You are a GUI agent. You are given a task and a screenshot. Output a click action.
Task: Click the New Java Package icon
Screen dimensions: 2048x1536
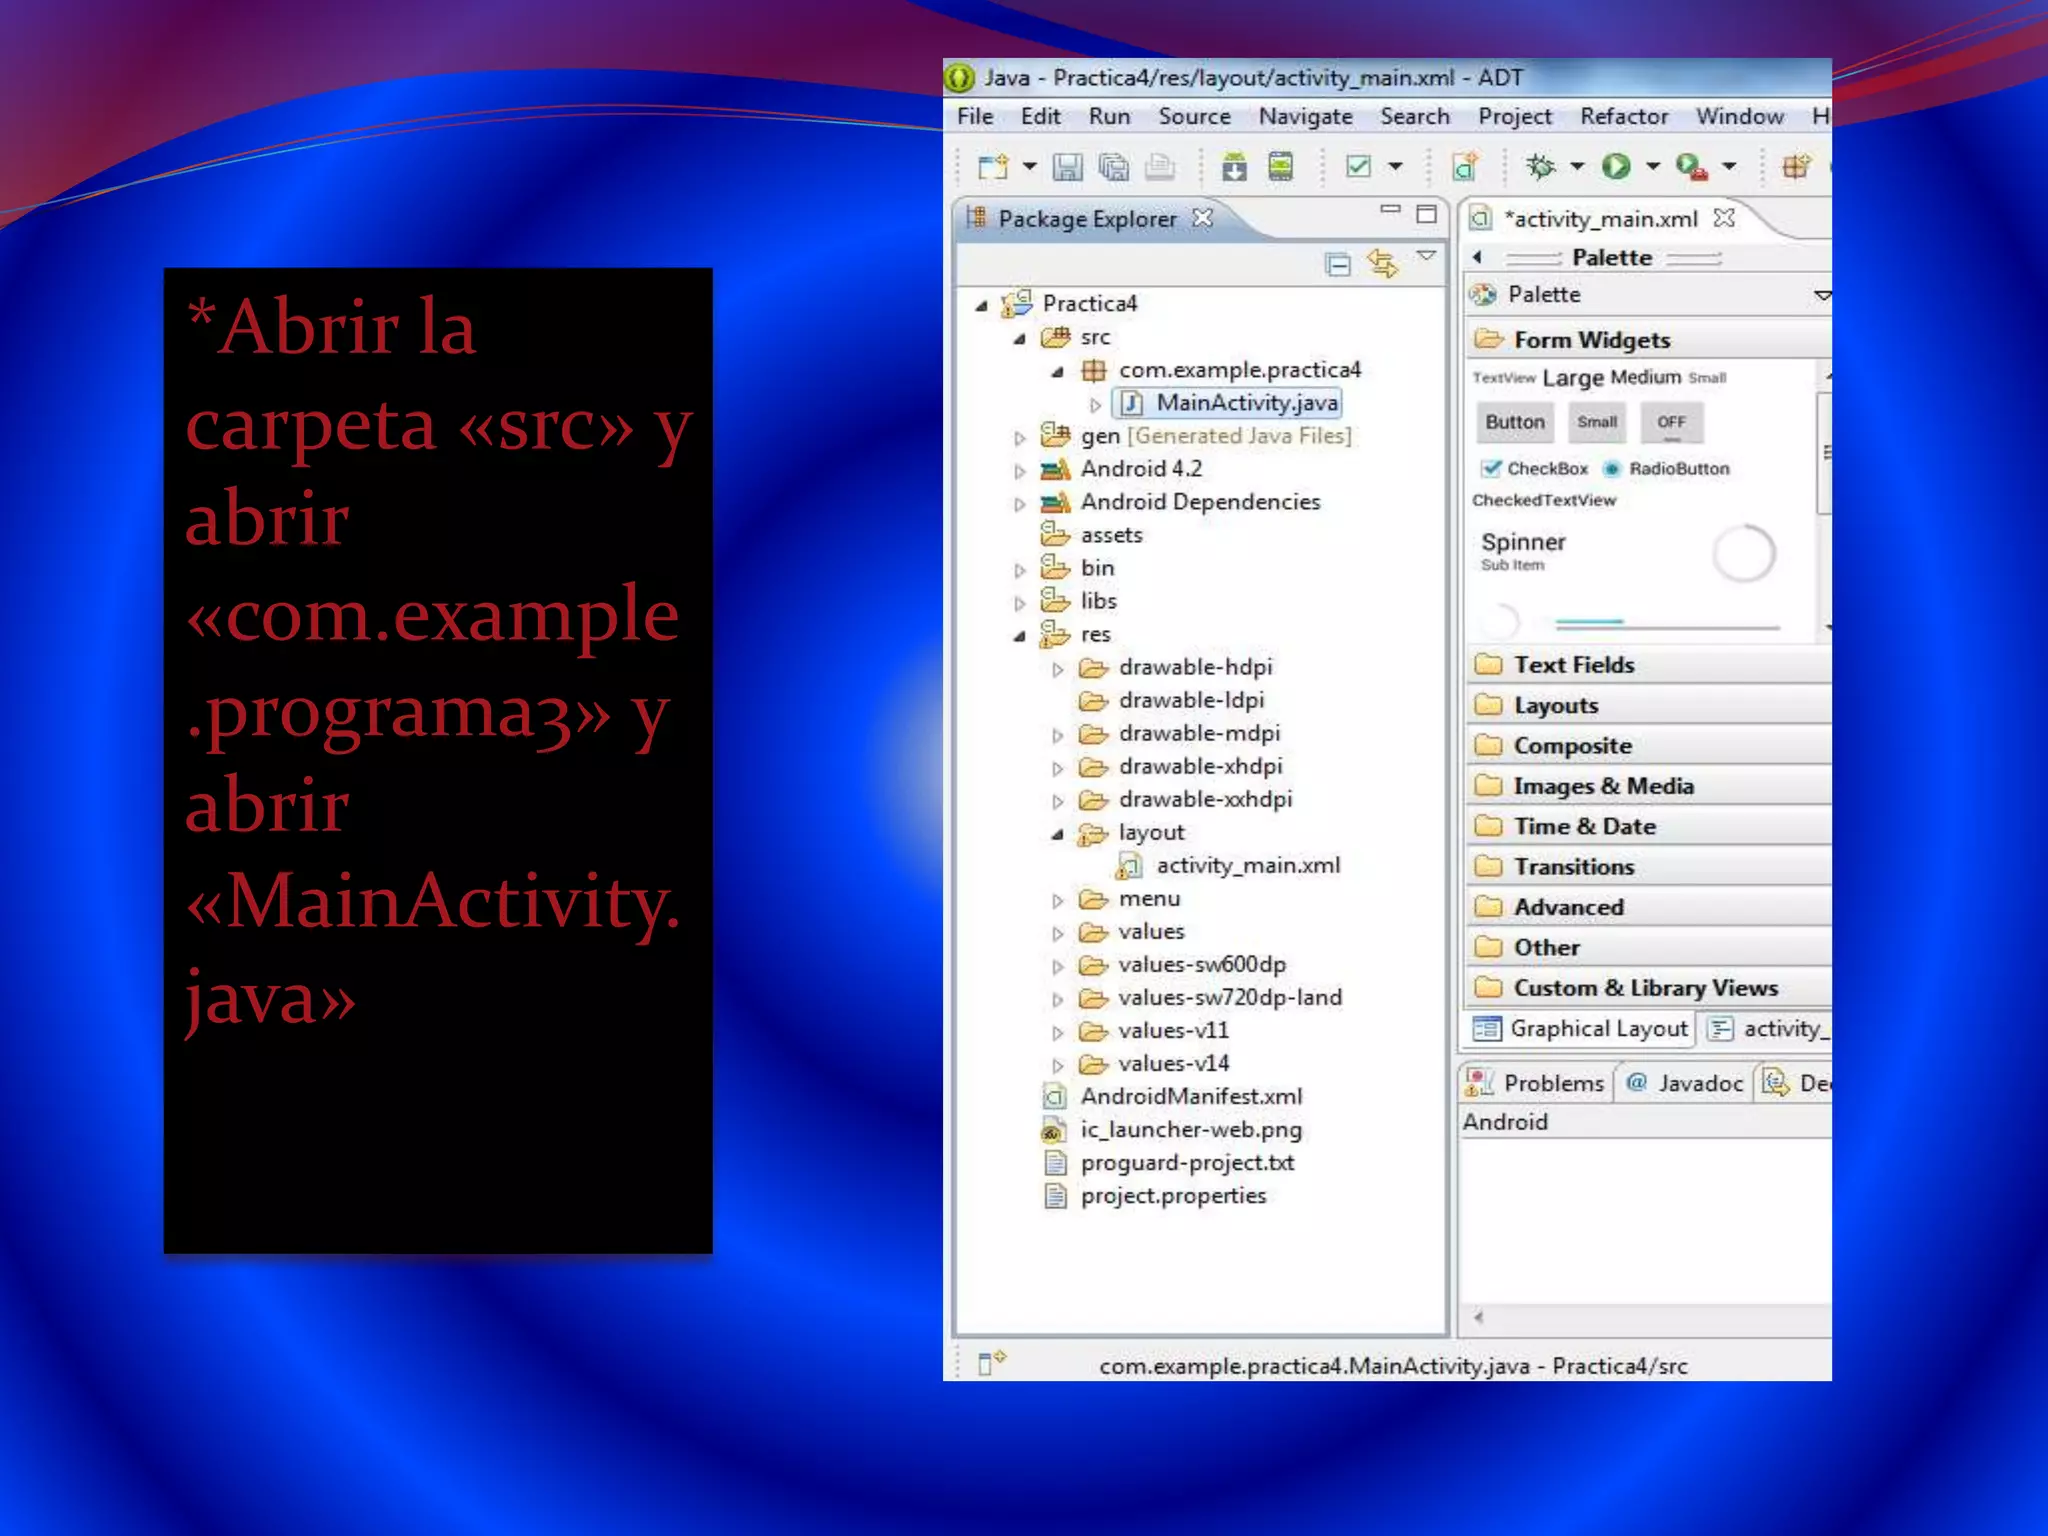1796,167
